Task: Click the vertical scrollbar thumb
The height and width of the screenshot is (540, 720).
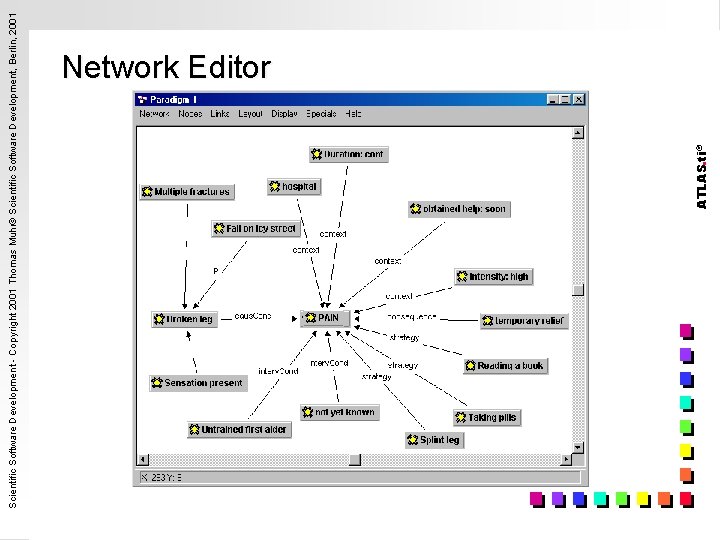Action: coord(578,290)
